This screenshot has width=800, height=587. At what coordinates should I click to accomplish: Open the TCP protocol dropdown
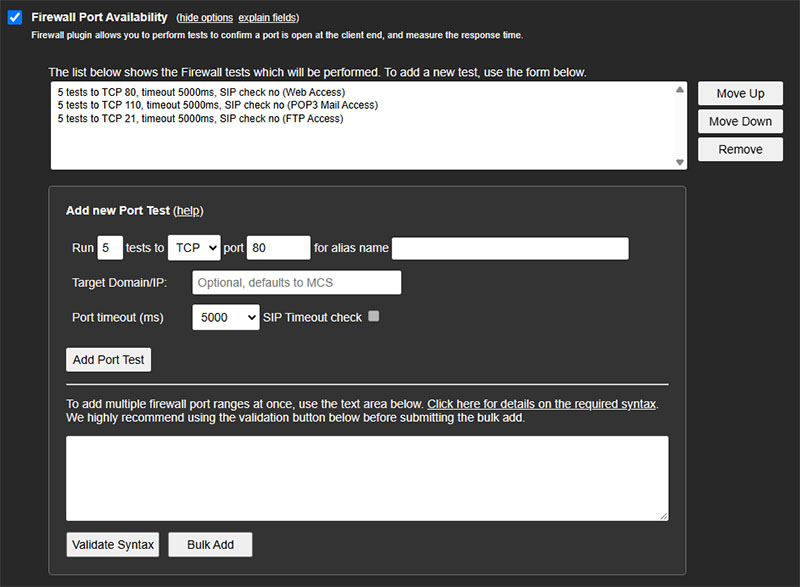coord(193,247)
